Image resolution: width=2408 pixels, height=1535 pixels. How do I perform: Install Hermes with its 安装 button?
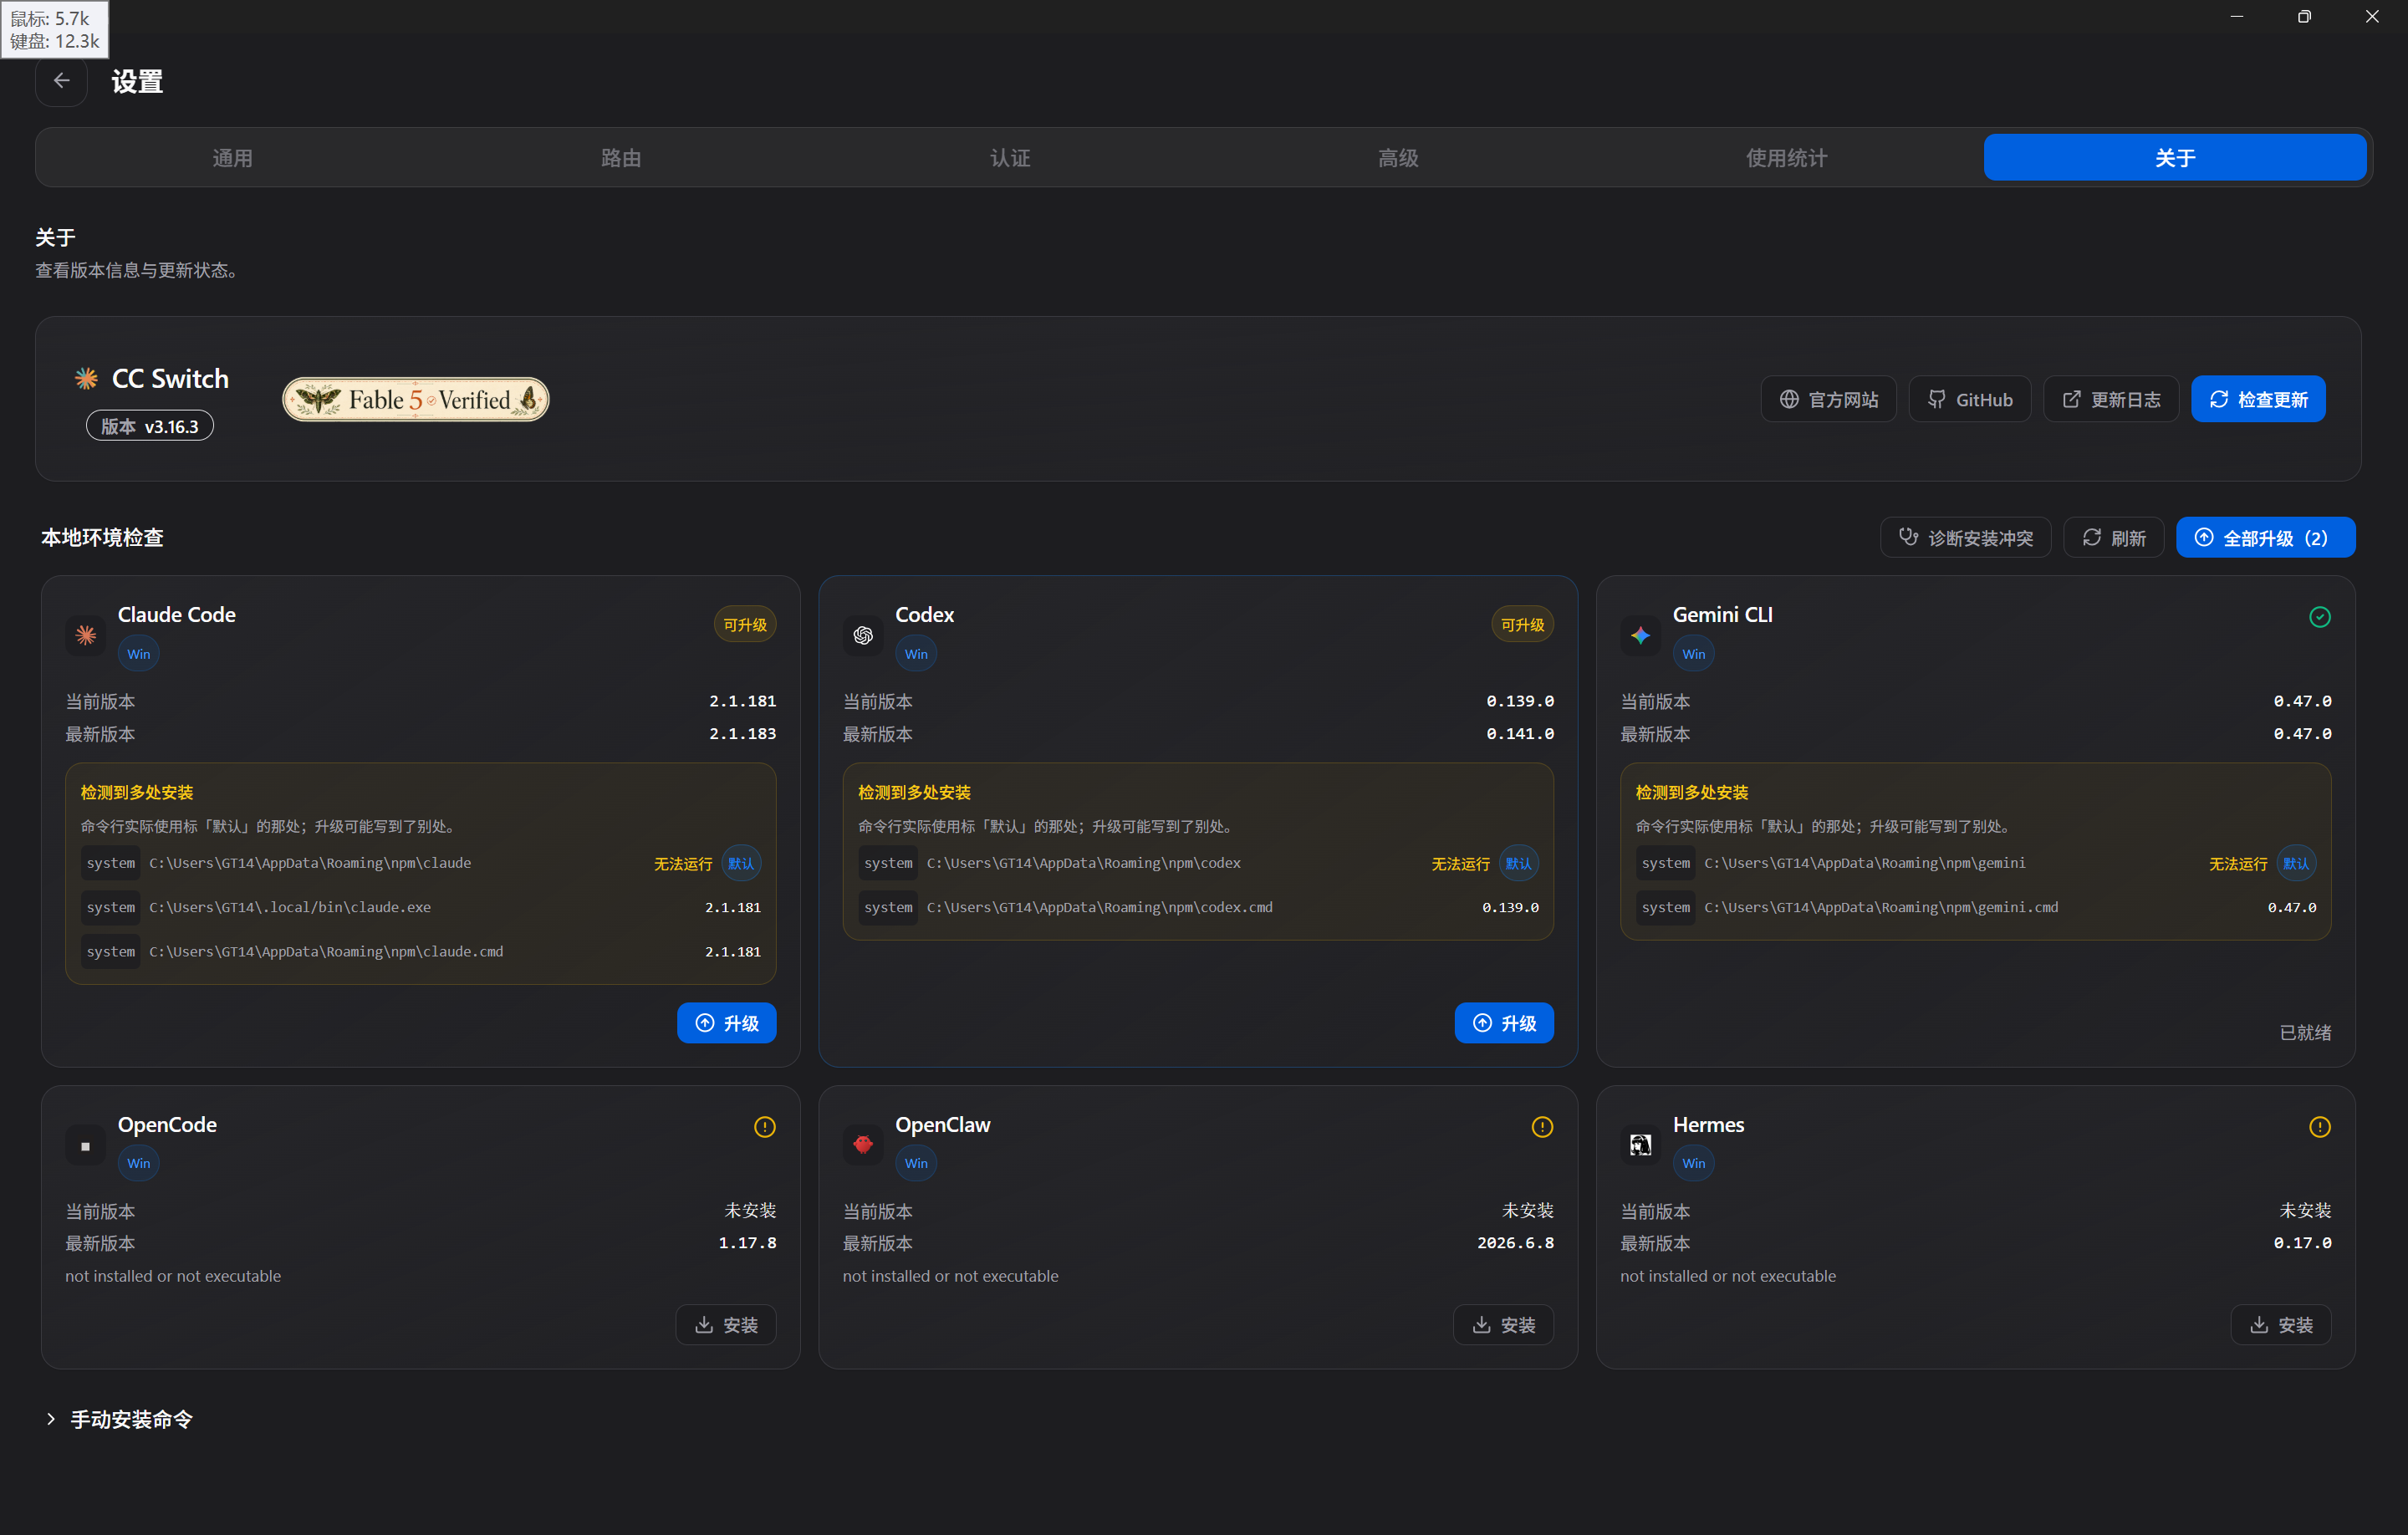point(2280,1324)
